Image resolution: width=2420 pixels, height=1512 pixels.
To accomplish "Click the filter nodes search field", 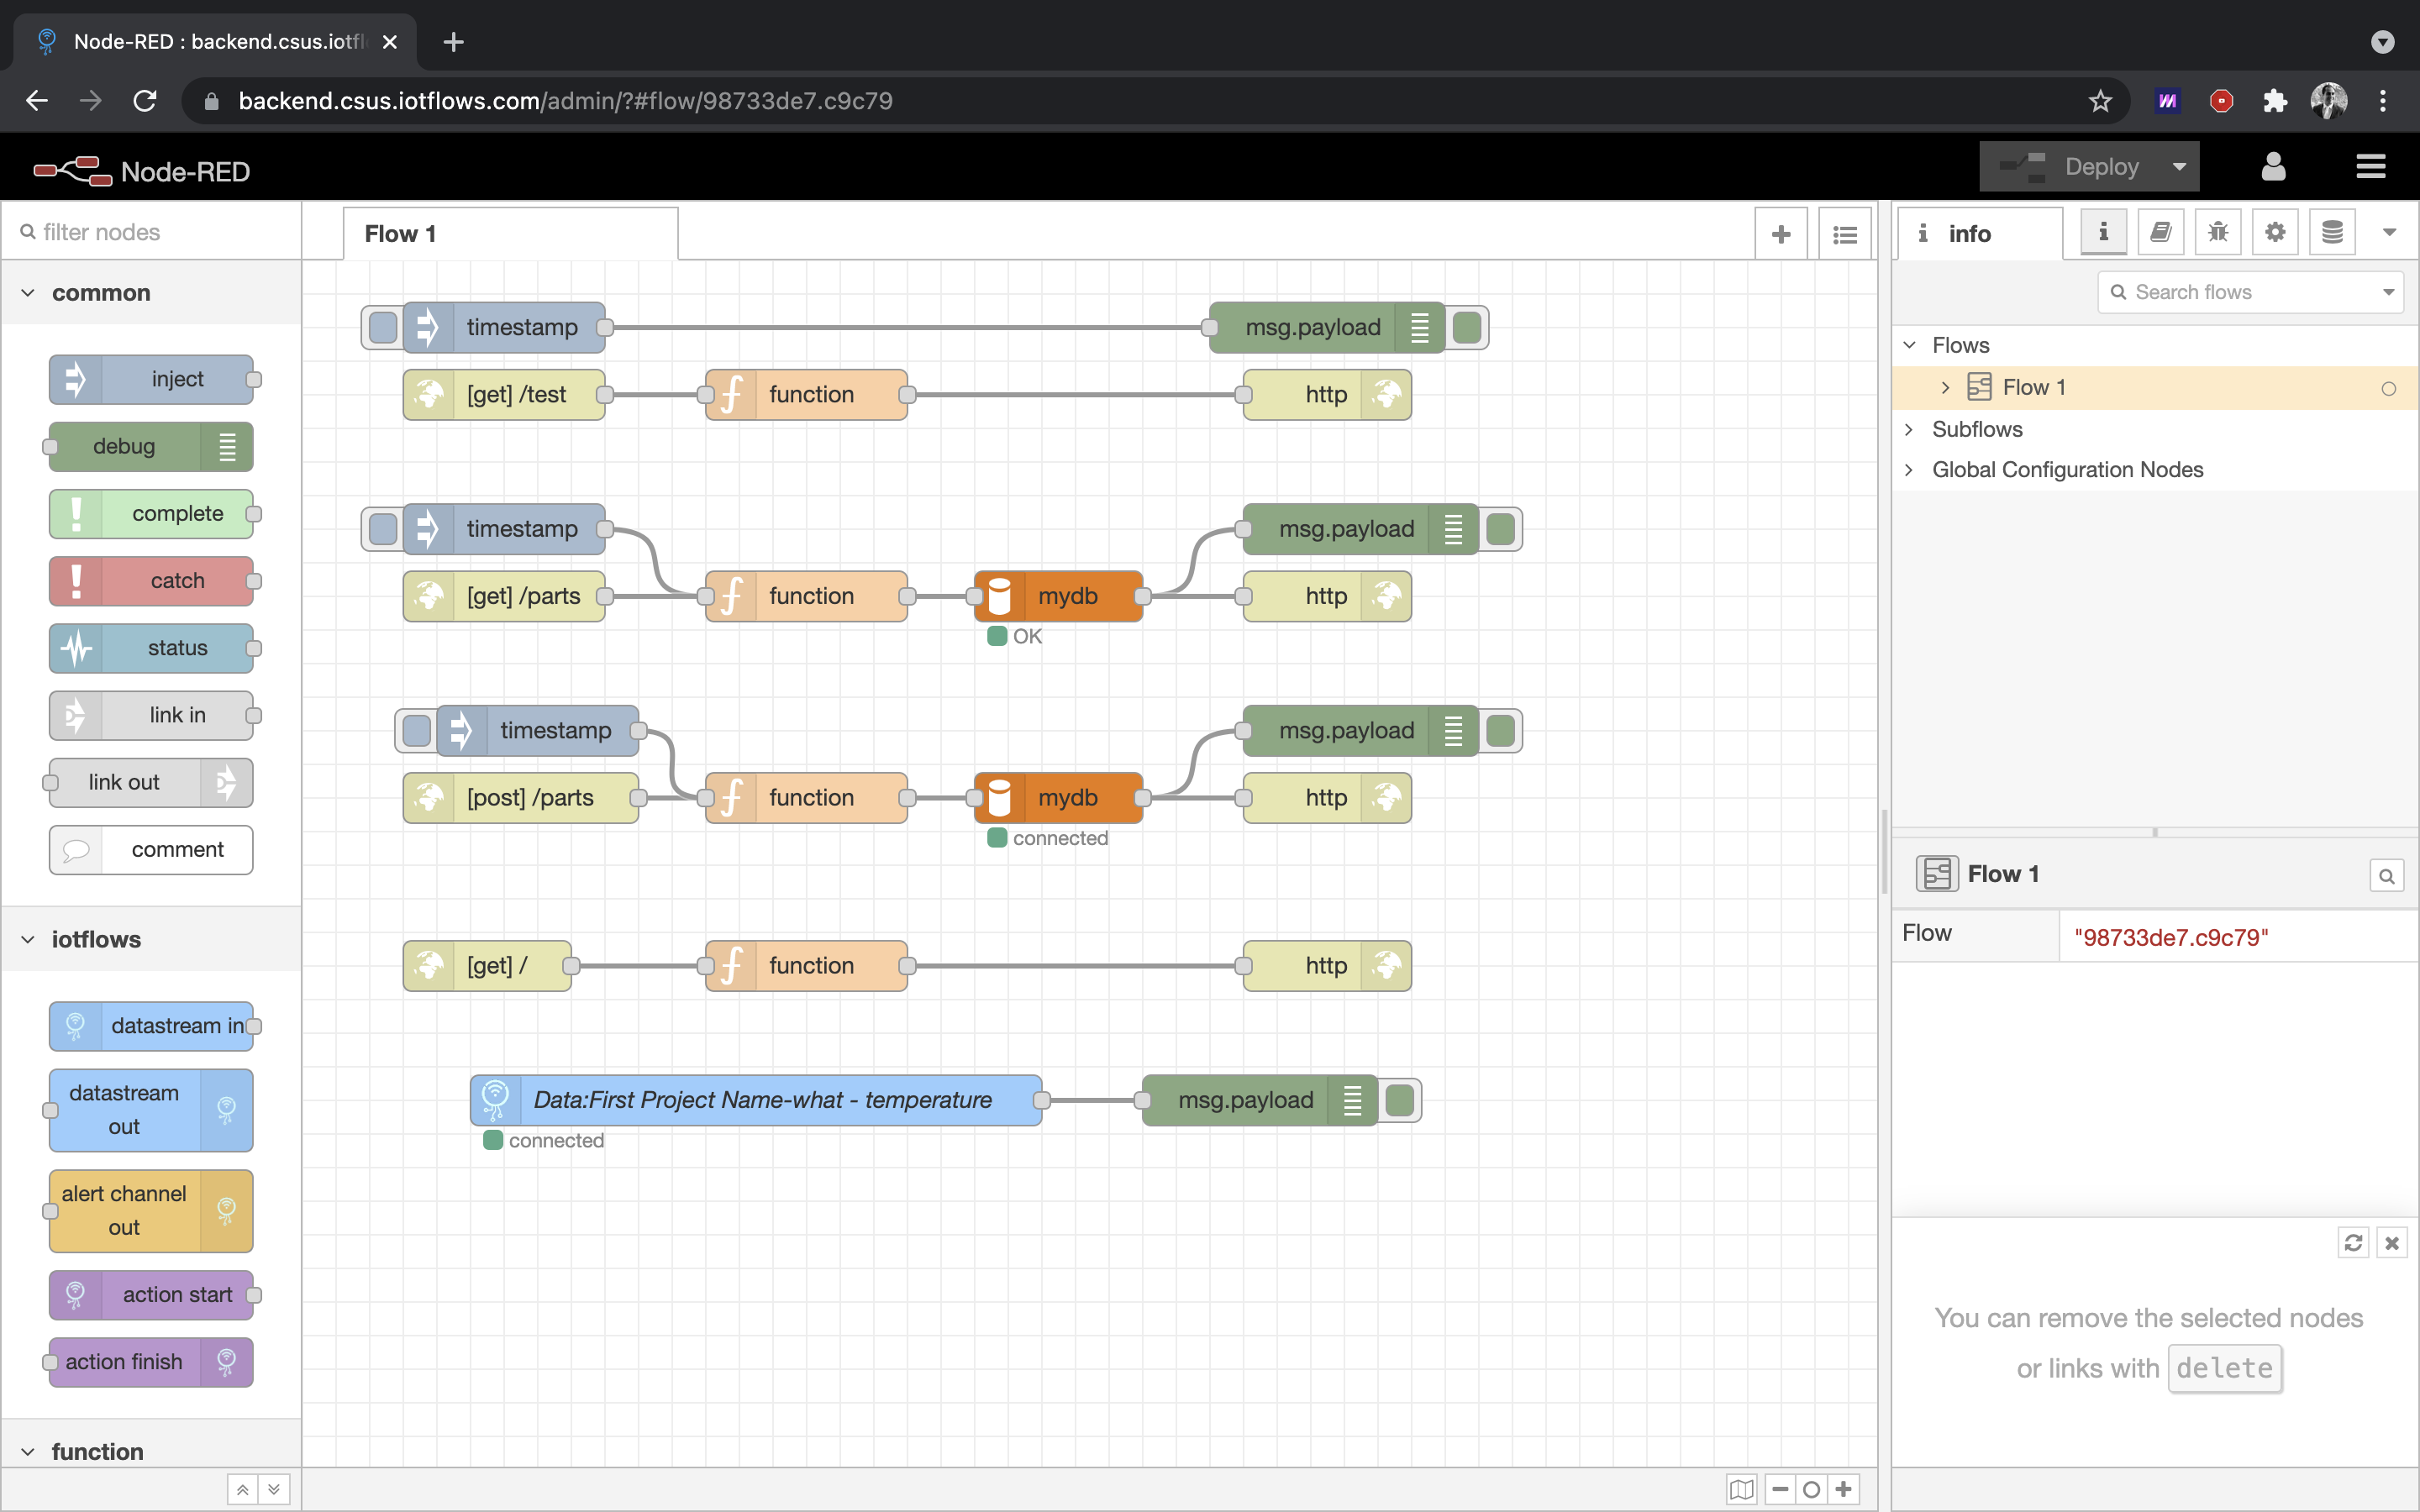I will tap(160, 232).
